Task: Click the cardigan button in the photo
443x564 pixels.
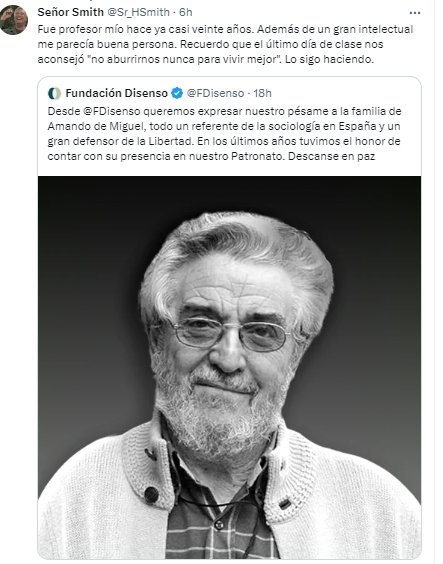Action: (152, 495)
